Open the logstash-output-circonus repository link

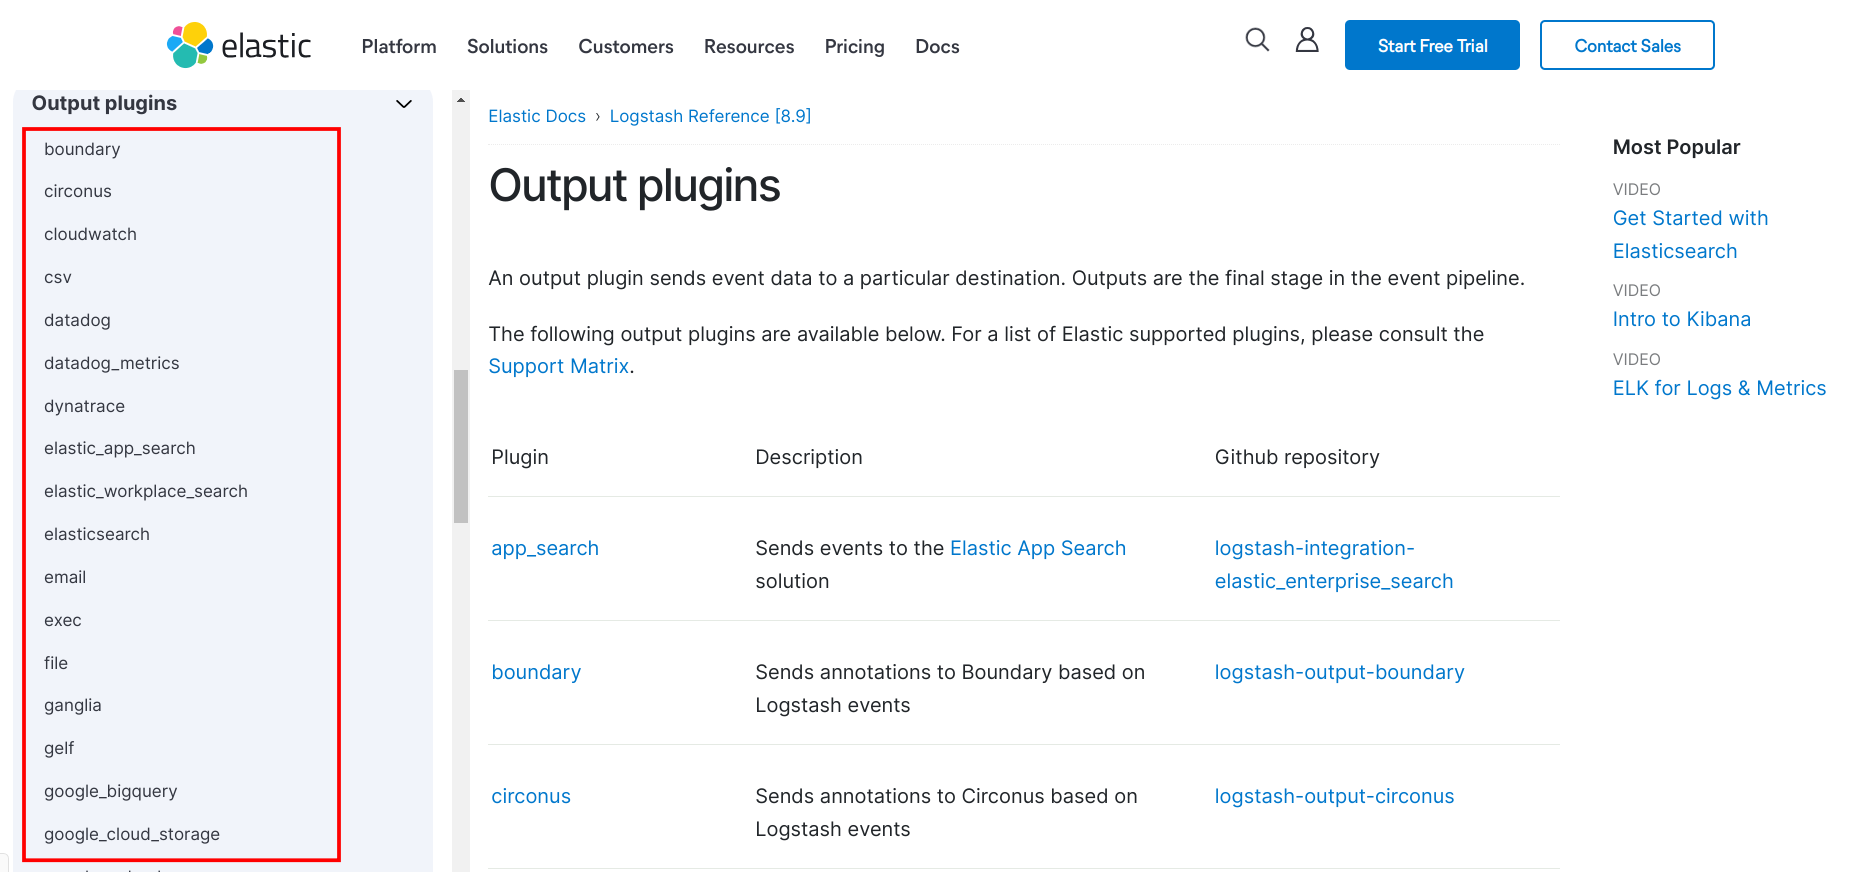(x=1334, y=796)
